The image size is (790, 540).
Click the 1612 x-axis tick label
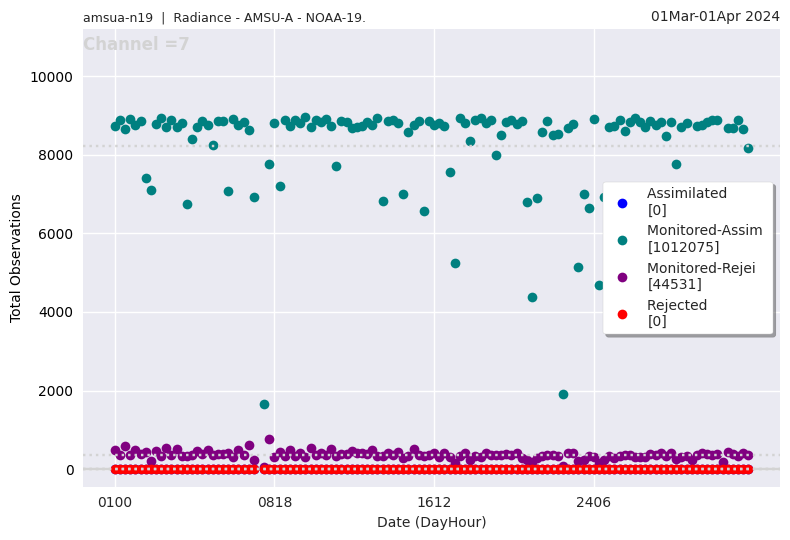434,502
